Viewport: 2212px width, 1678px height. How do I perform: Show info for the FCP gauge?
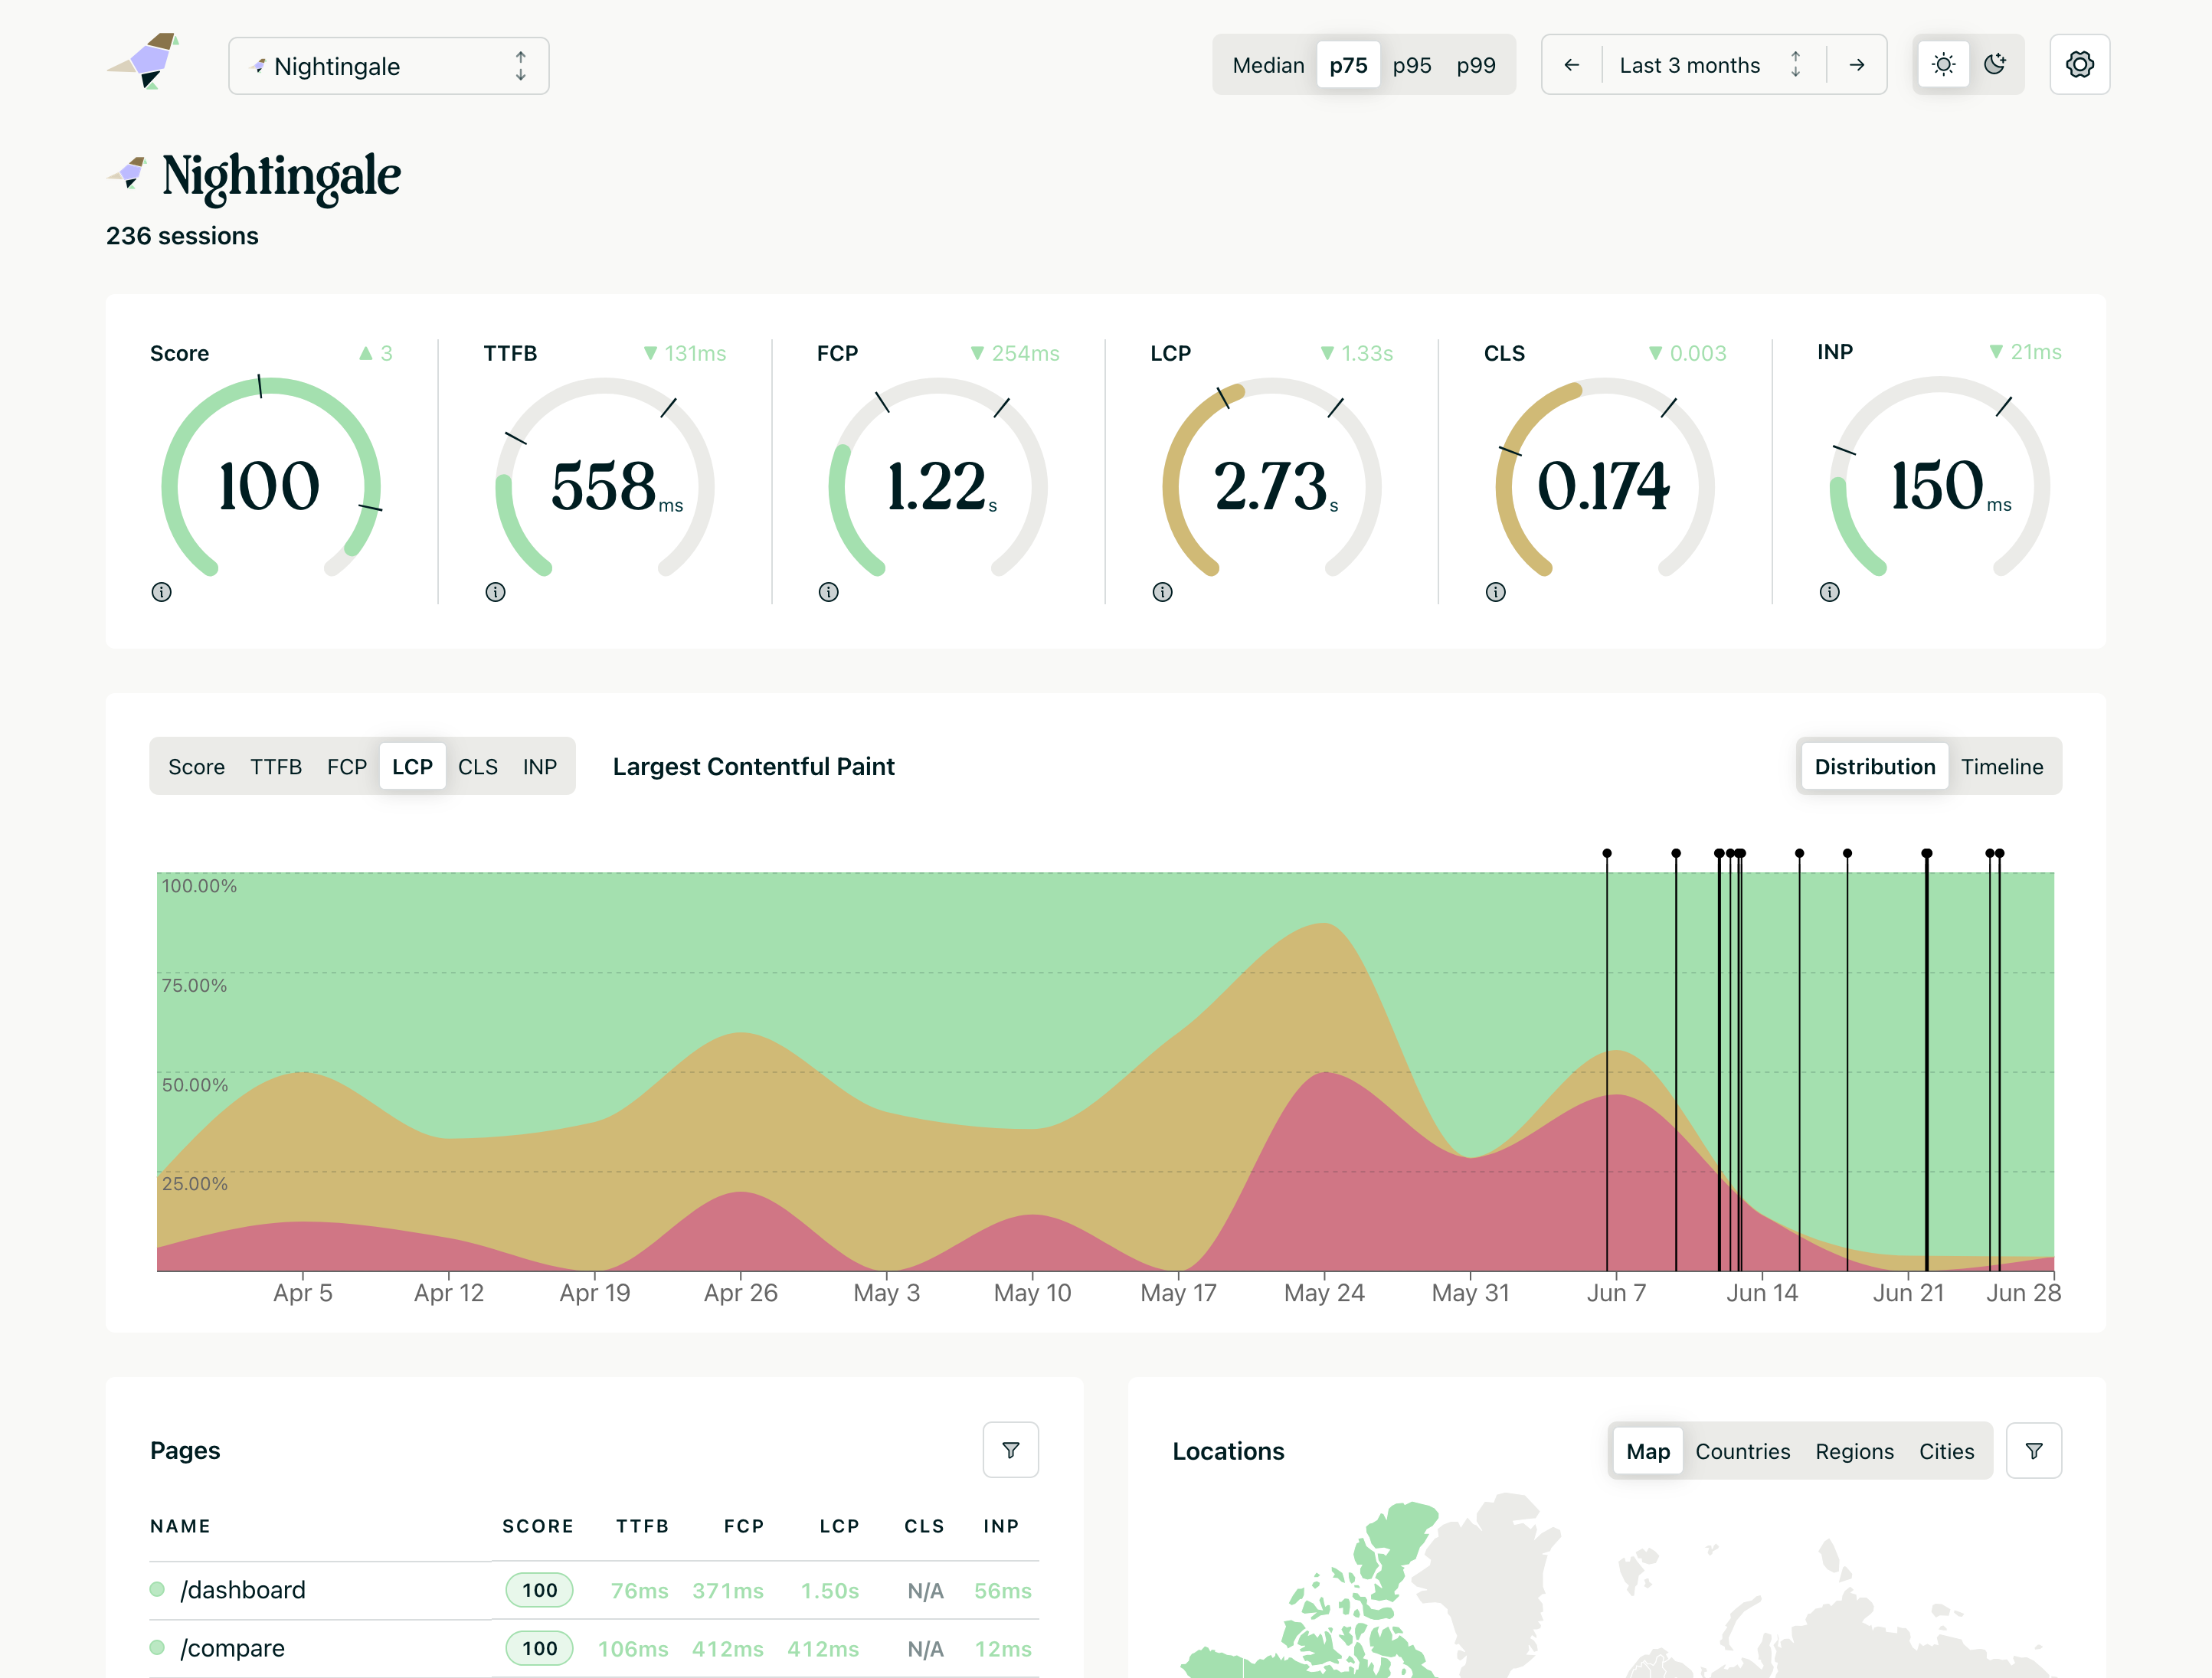[829, 592]
